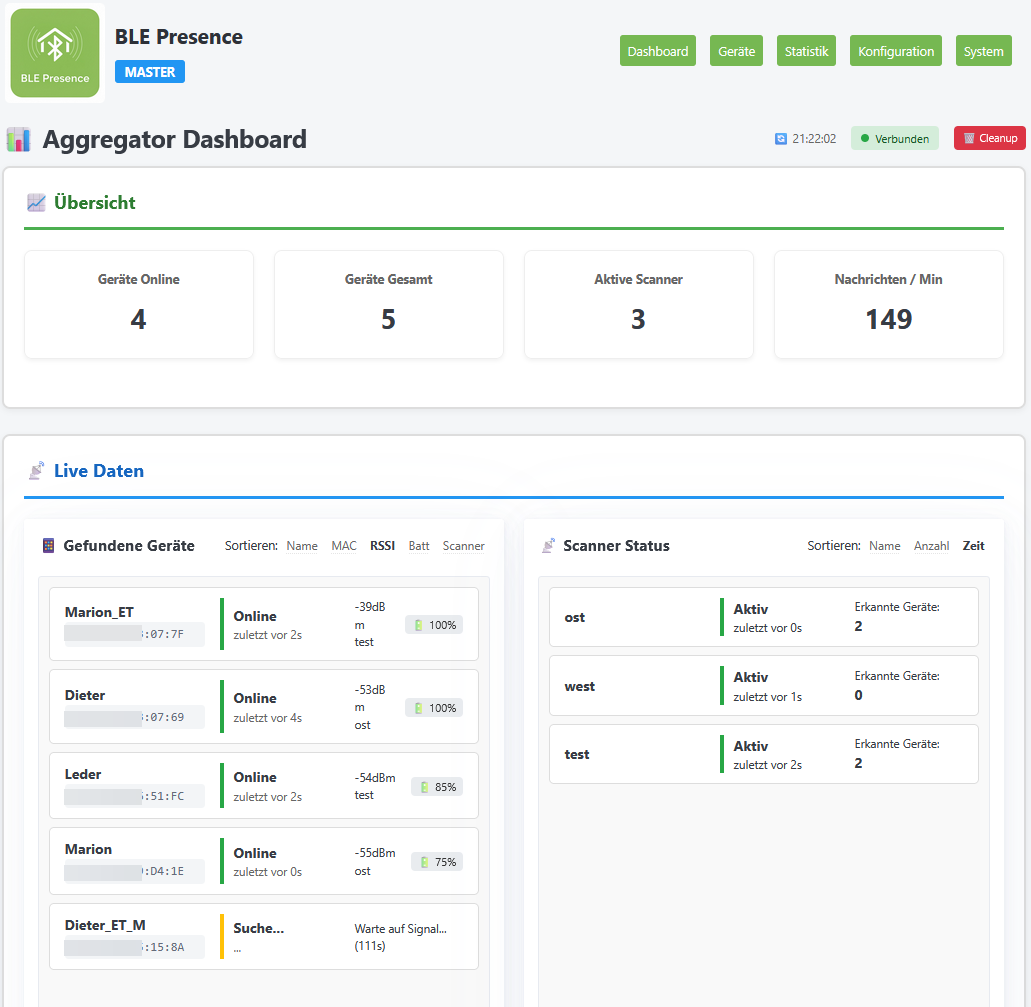Sort found devices by Batt
1031x1007 pixels.
pos(419,546)
